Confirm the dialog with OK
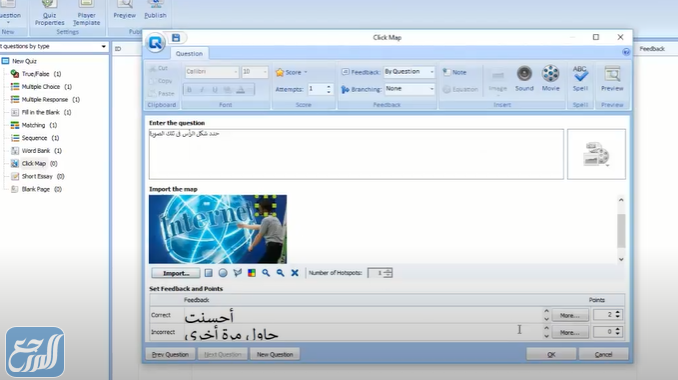 coord(551,354)
